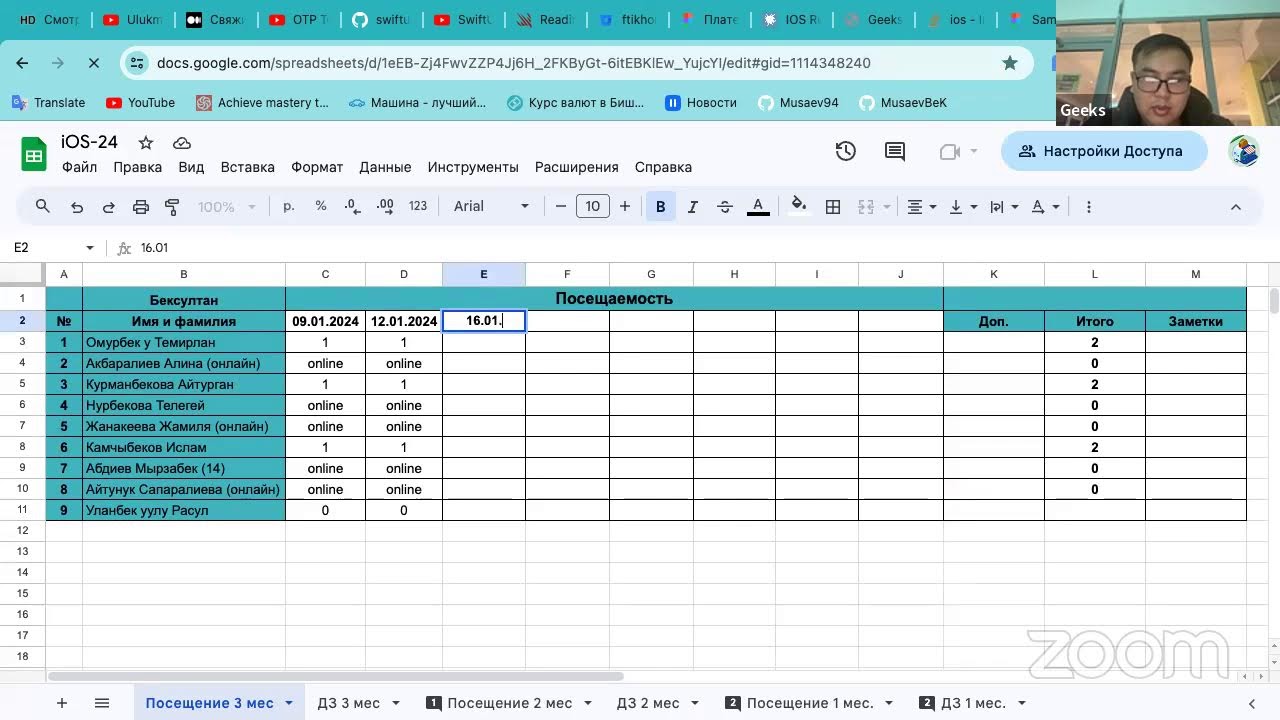Increase font size with plus button
This screenshot has width=1280, height=720.
[625, 207]
